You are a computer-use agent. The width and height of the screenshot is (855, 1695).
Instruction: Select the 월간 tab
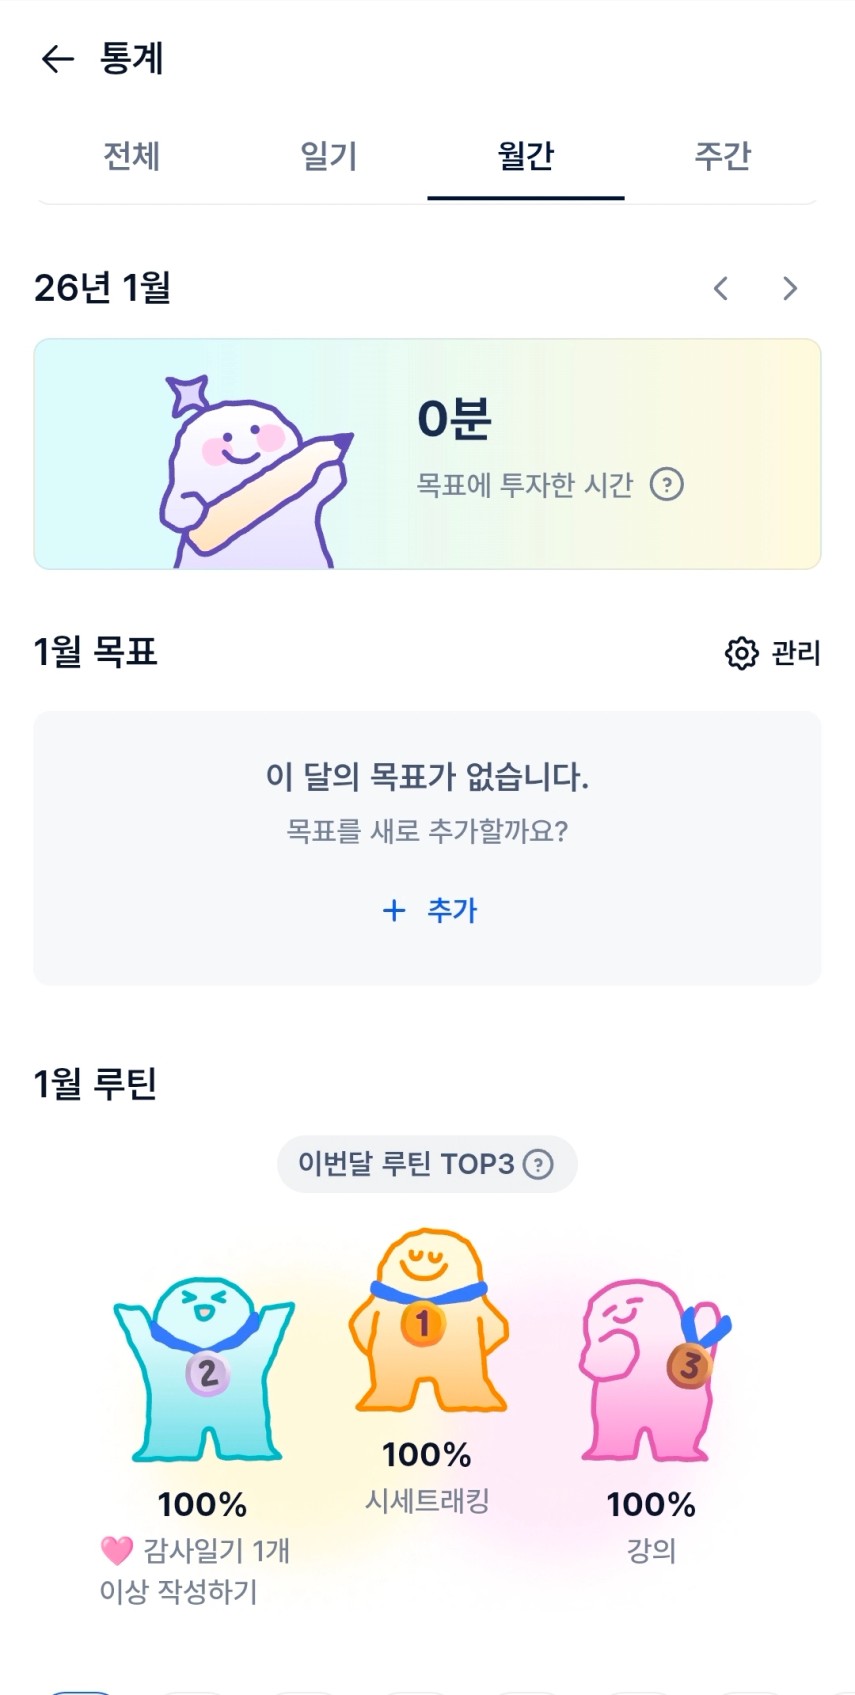click(525, 156)
